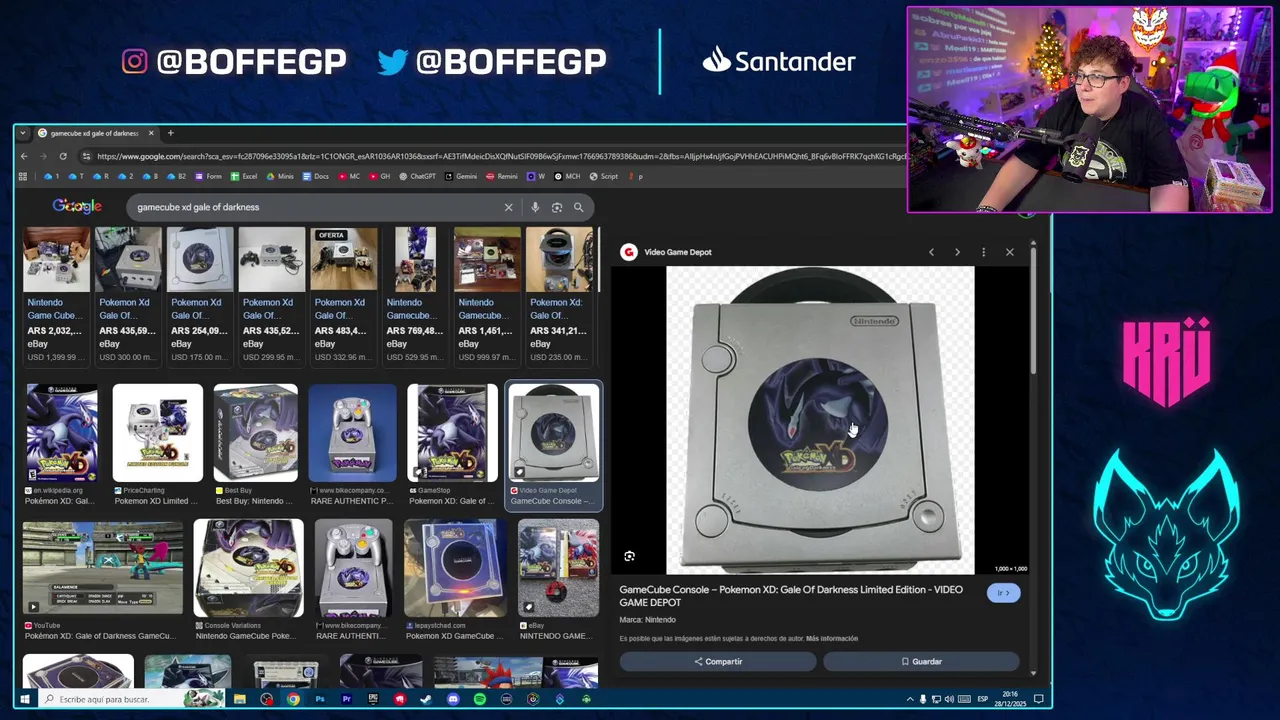Reload the Google search page
The image size is (1280, 720).
coord(63,156)
